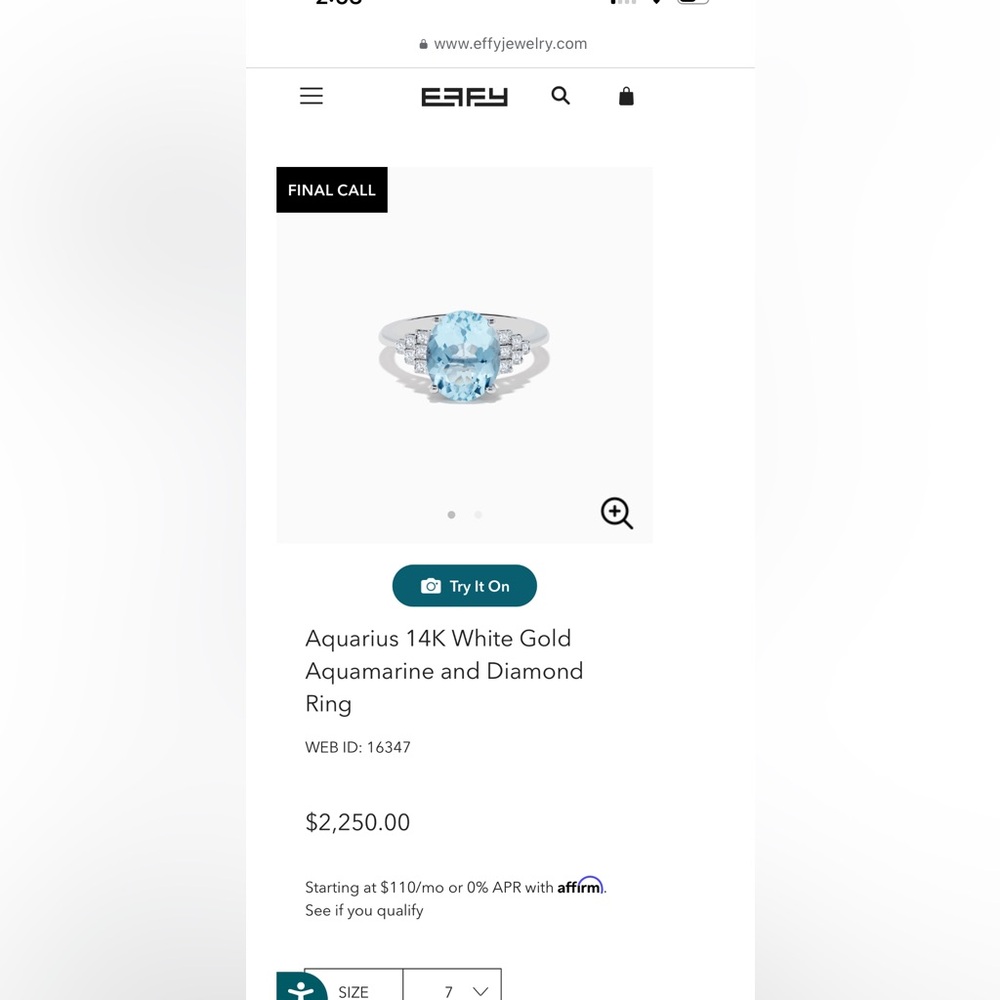The image size is (1000, 1000).
Task: Select the Aquarius ring product title
Action: click(x=444, y=670)
